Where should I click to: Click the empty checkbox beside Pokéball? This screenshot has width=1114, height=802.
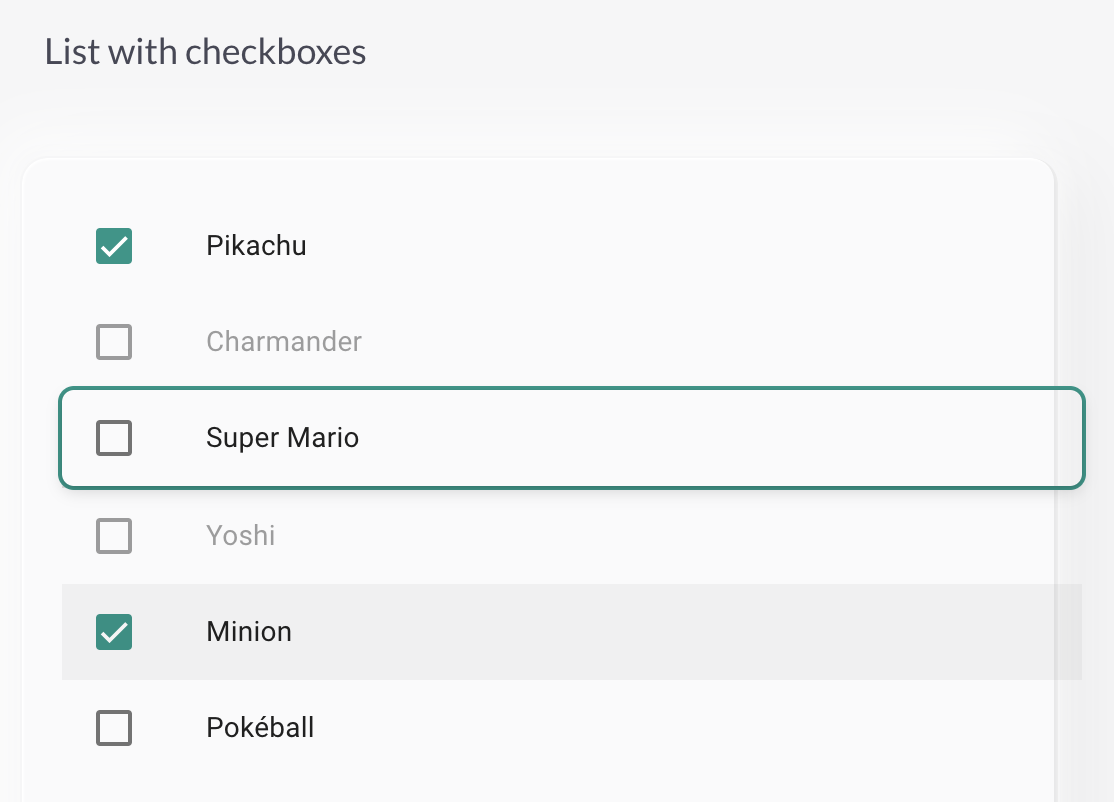[x=113, y=728]
